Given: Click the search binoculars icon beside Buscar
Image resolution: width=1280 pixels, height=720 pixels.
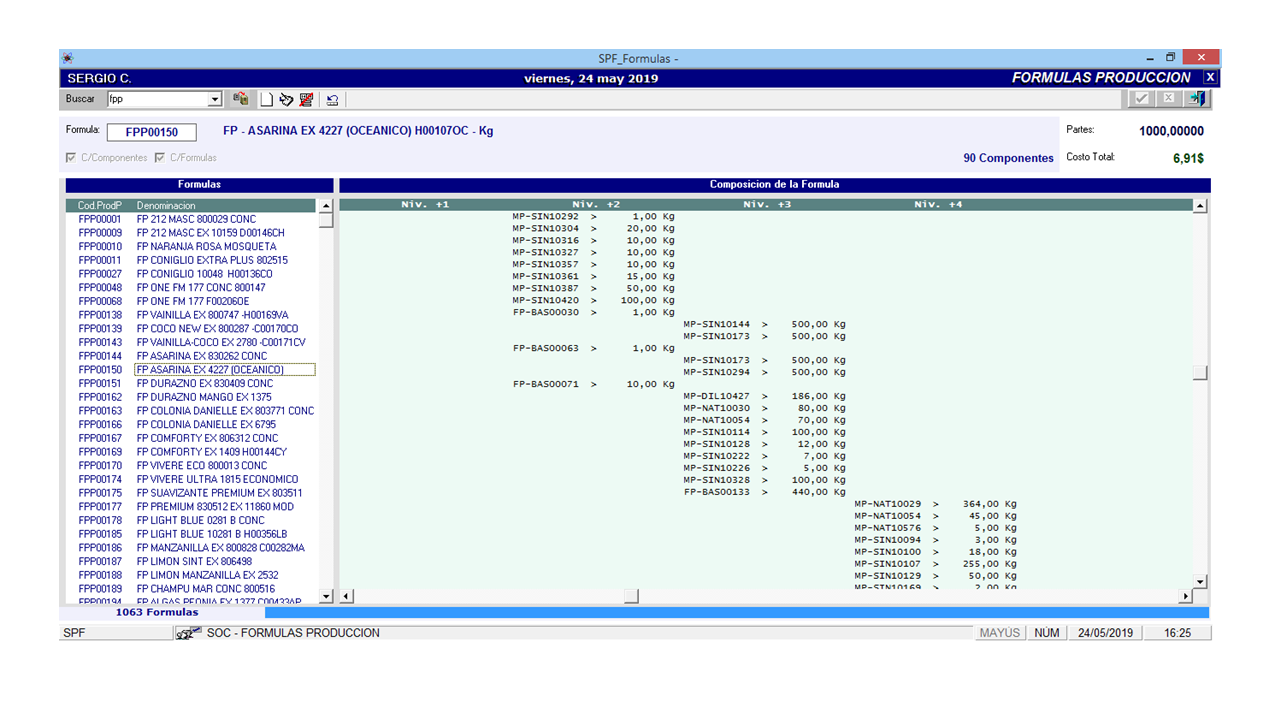Looking at the screenshot, I should [x=241, y=99].
